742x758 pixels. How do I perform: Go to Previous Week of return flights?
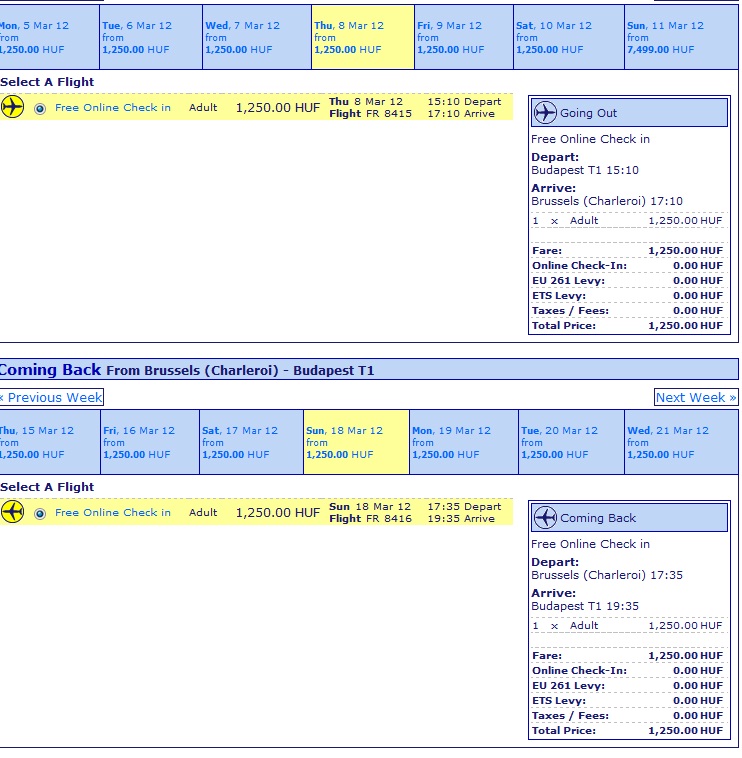tap(51, 397)
